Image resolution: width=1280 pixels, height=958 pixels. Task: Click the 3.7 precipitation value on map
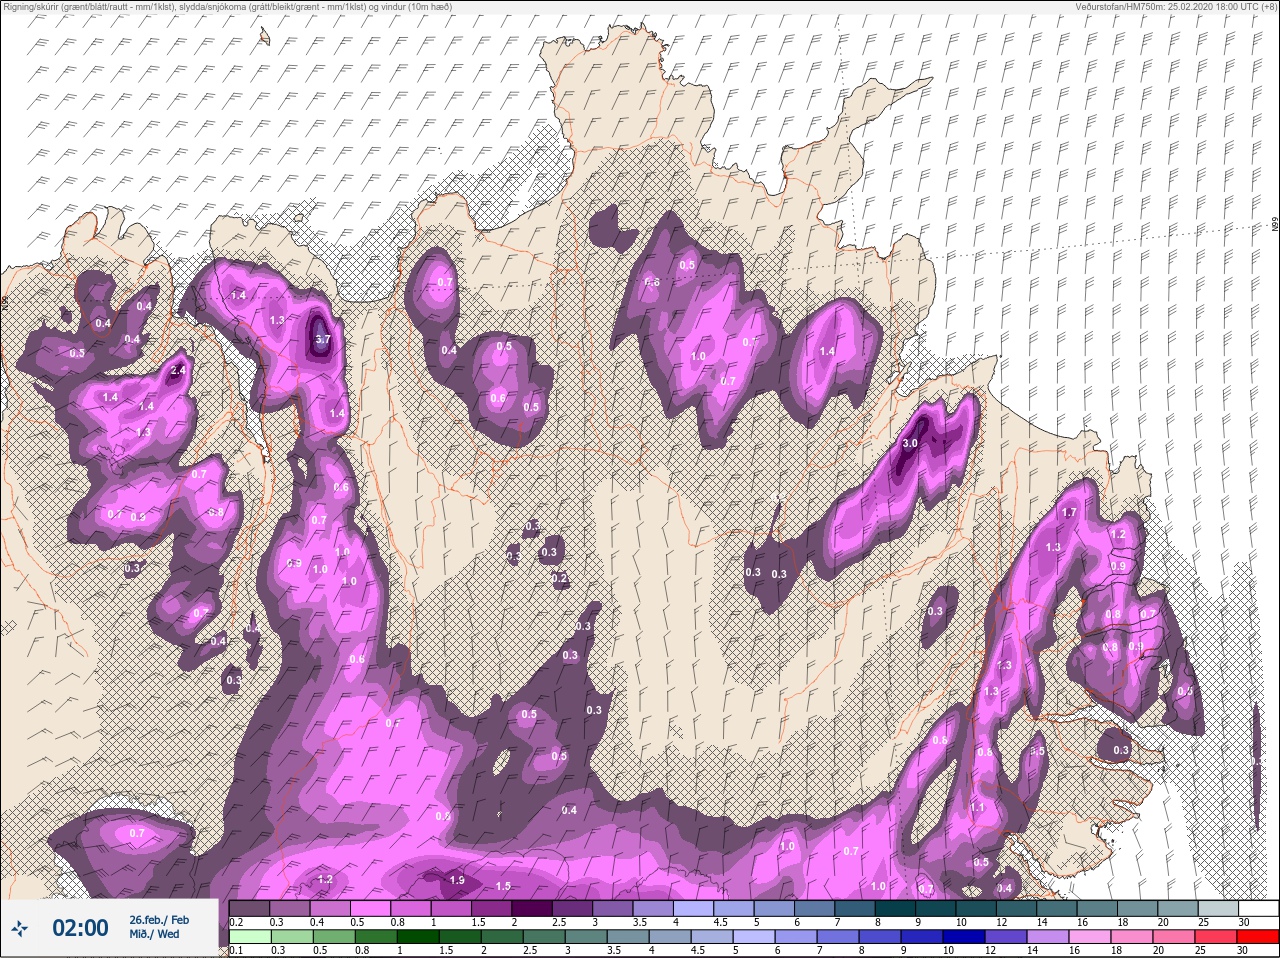[322, 340]
